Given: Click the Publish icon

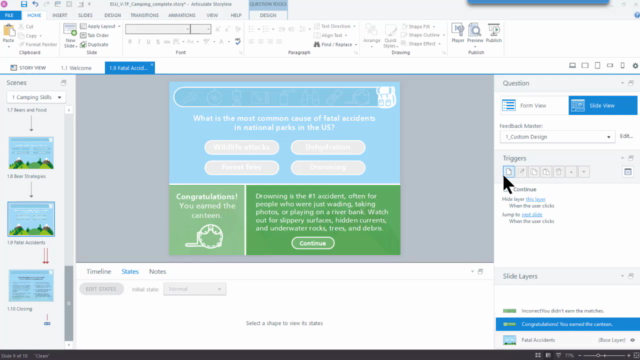Looking at the screenshot, I should tap(493, 30).
